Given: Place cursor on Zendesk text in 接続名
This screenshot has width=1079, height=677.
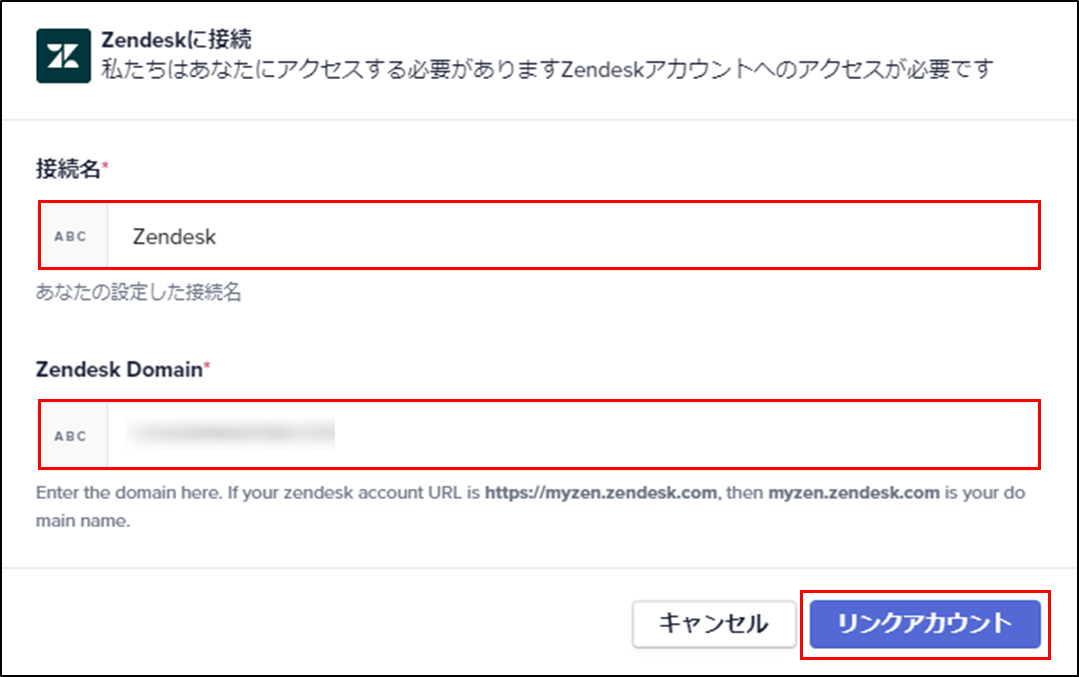Looking at the screenshot, I should tap(174, 237).
